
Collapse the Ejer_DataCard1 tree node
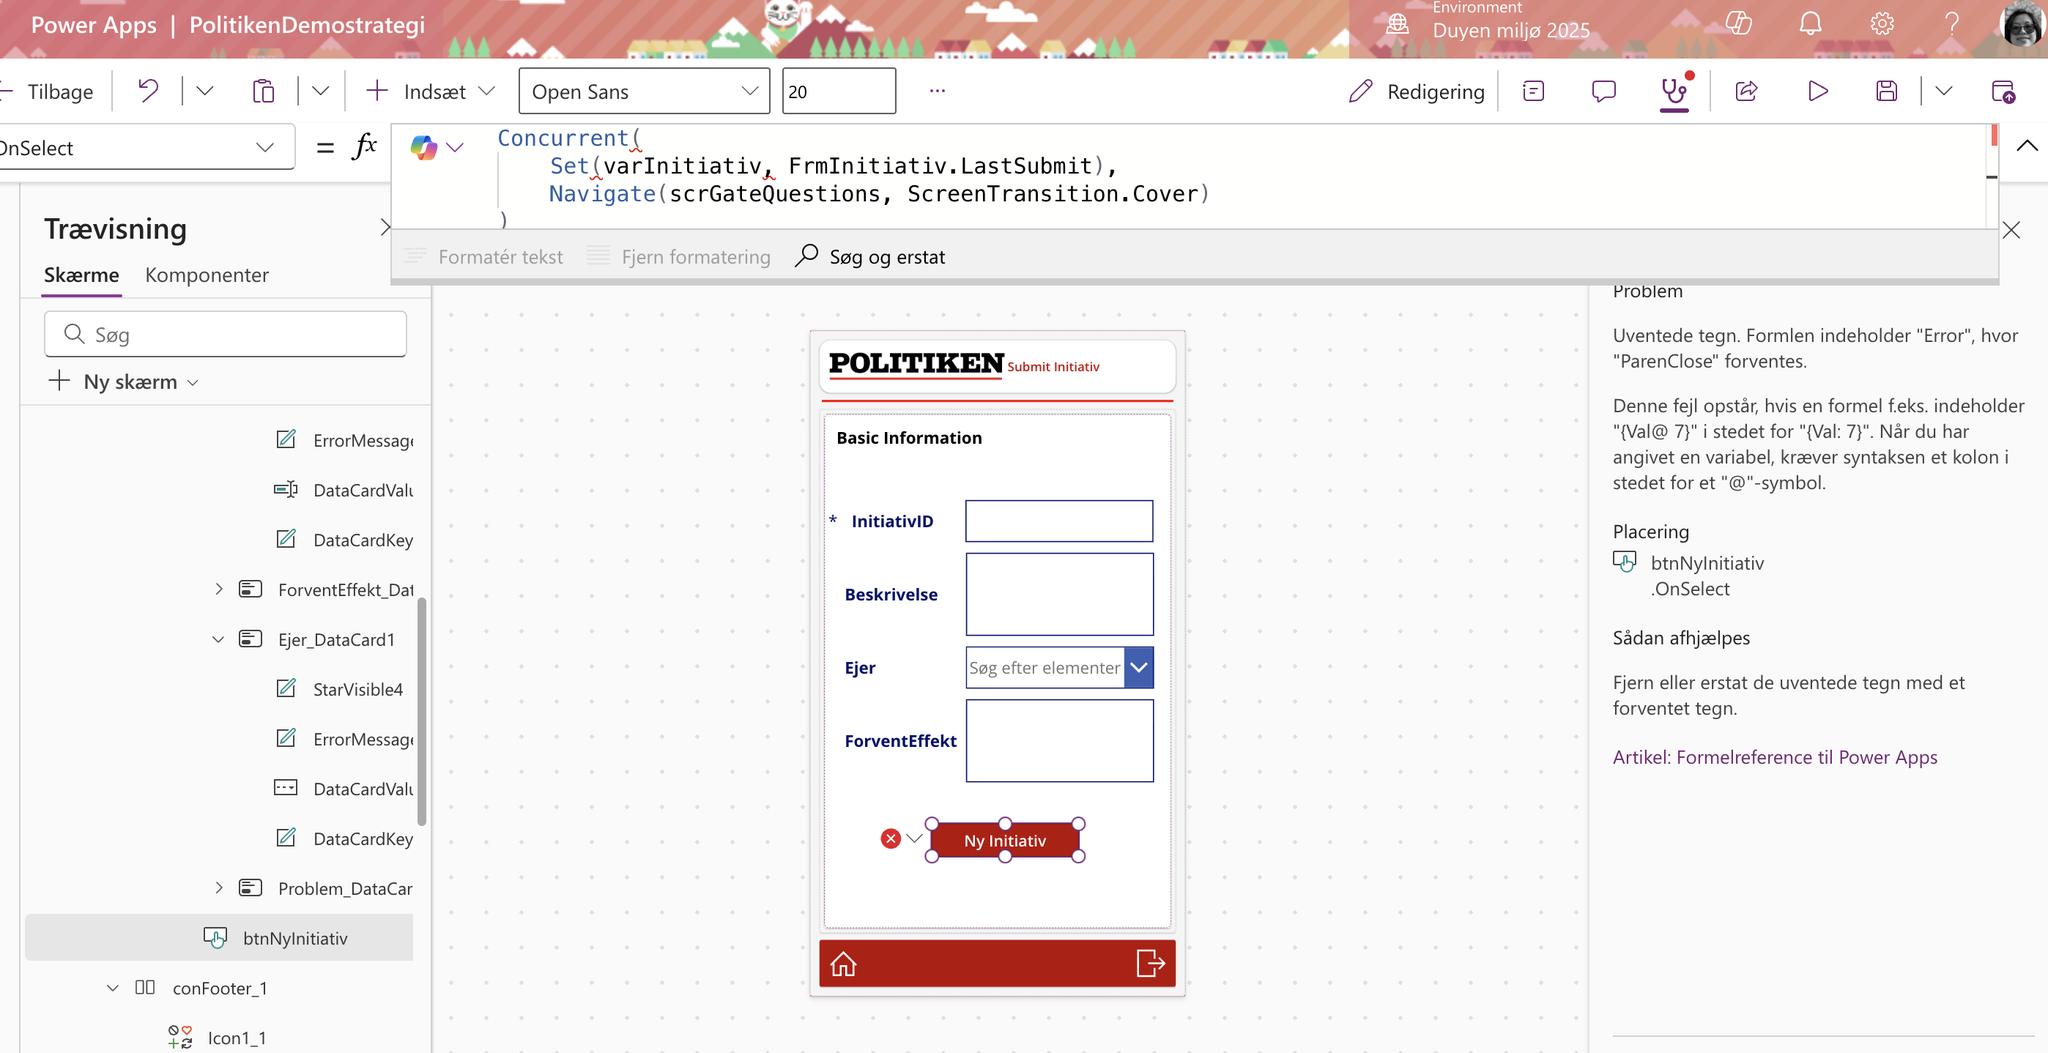(218, 639)
